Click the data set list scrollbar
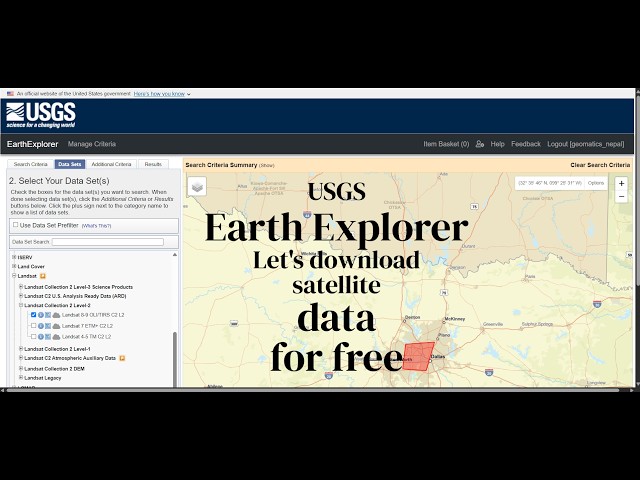 pyautogui.click(x=175, y=358)
